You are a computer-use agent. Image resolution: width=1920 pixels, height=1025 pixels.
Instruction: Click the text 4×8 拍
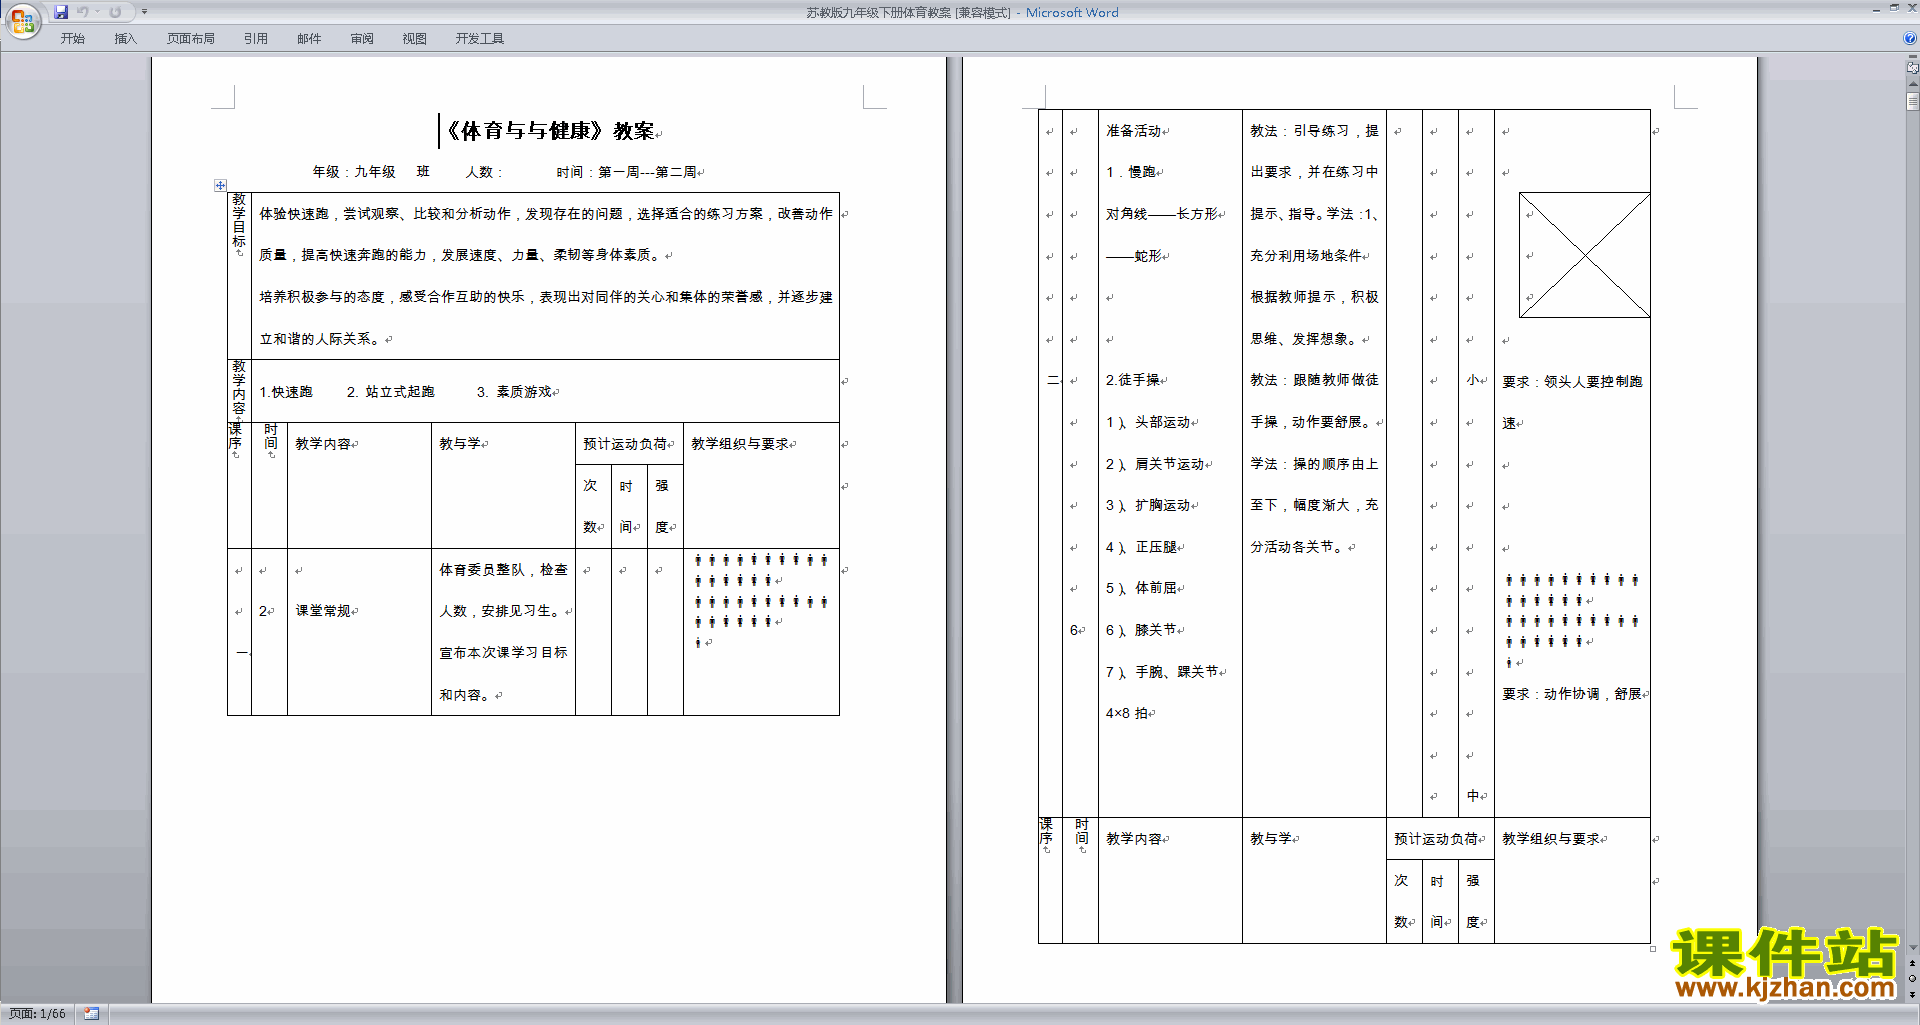tap(1127, 713)
